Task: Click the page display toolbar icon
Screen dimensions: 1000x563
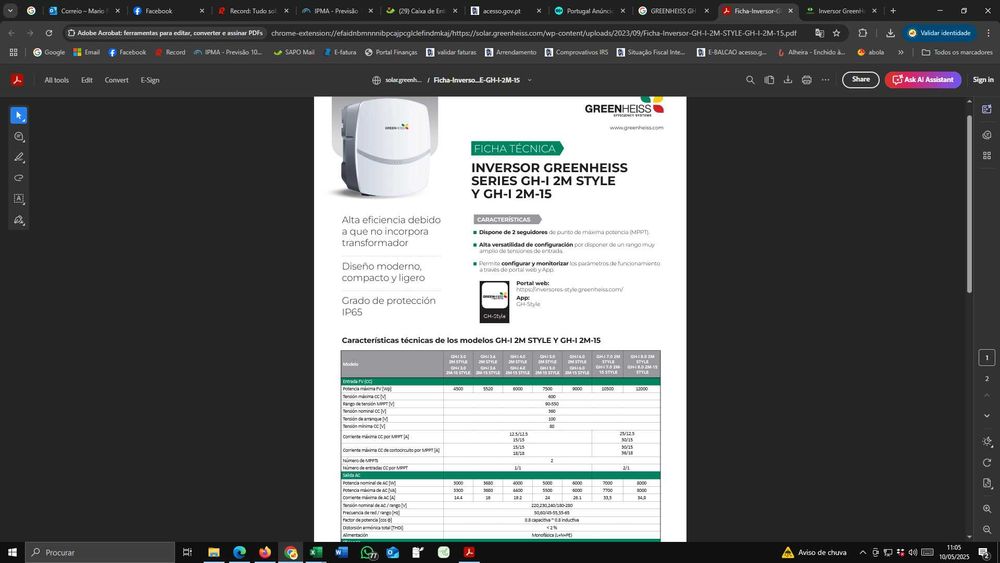Action: click(769, 80)
